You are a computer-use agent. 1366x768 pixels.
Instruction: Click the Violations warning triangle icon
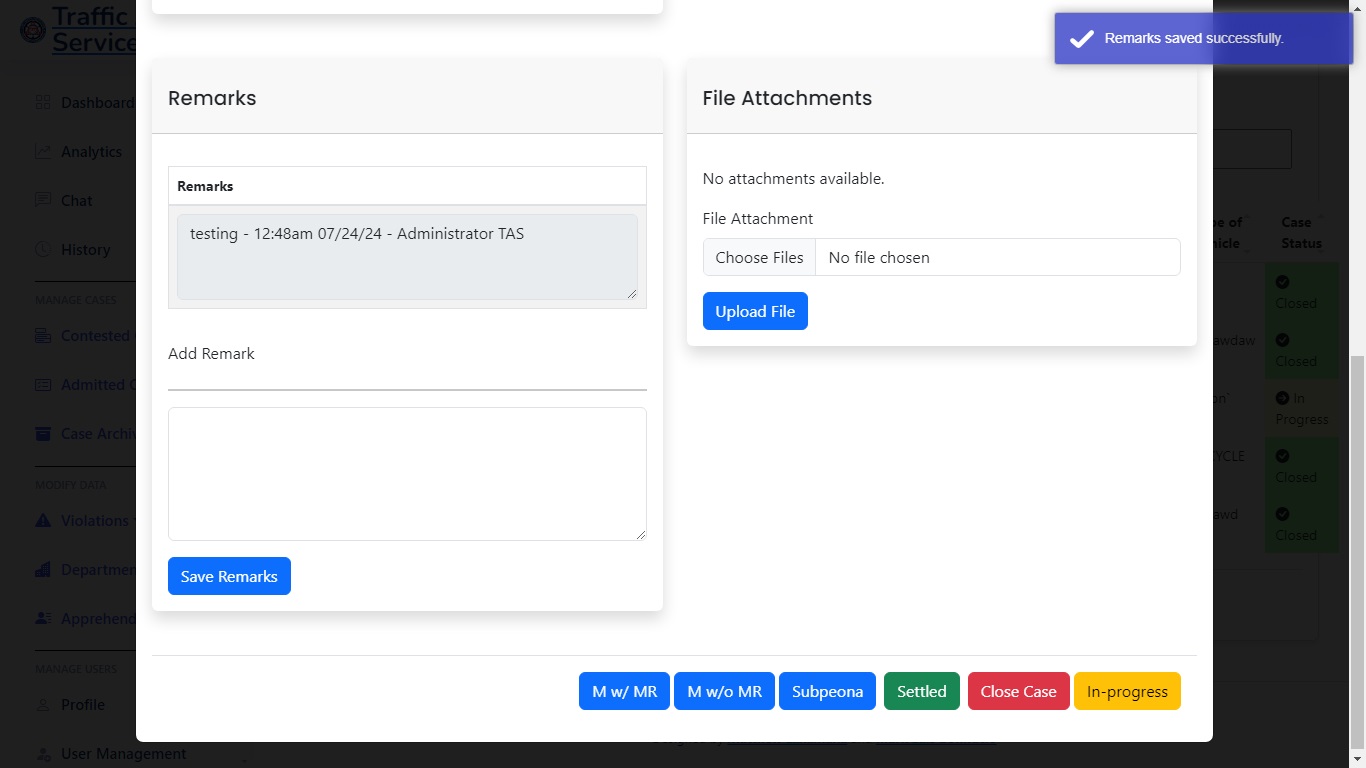[43, 521]
